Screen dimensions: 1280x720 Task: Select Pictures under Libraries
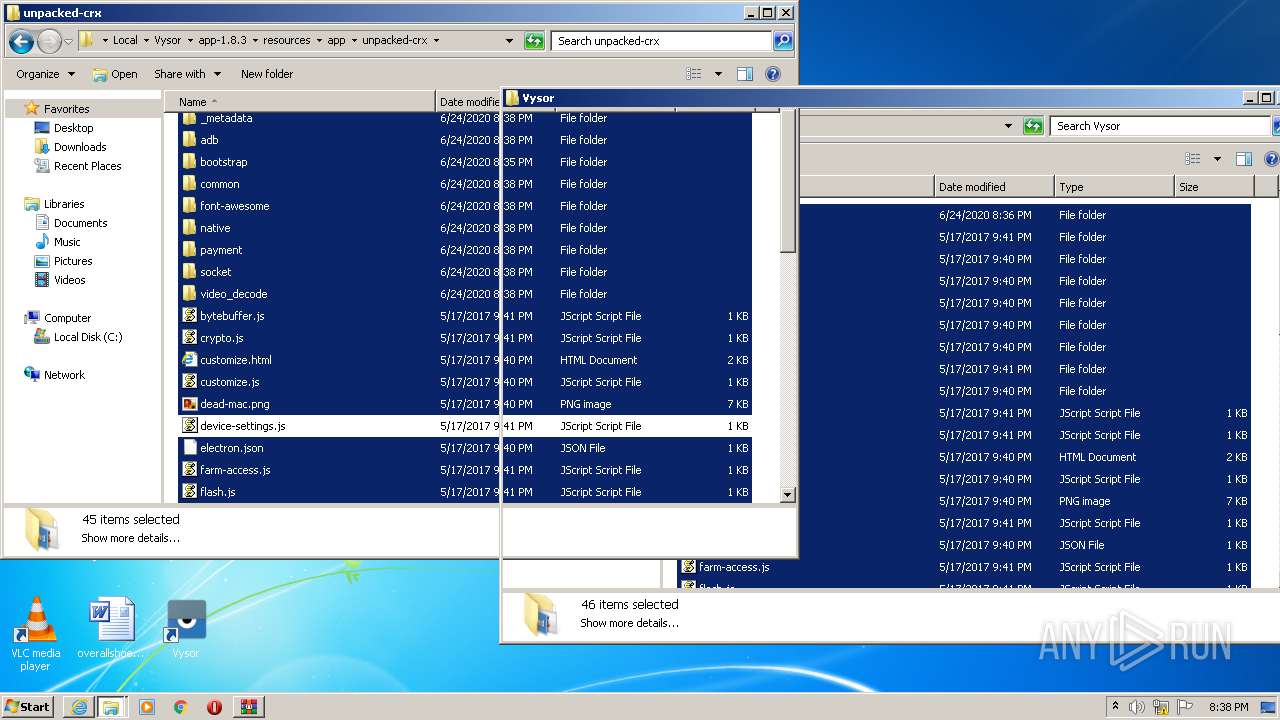[x=72, y=261]
